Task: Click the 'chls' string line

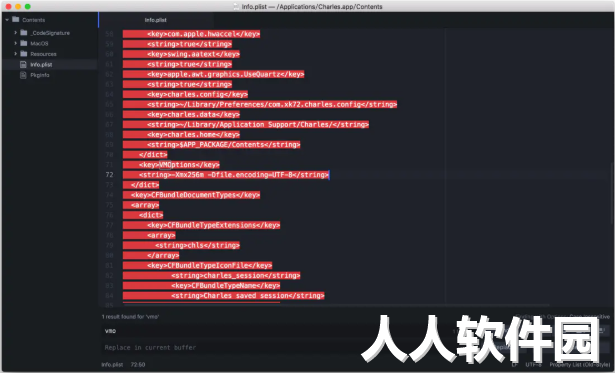Action: coord(197,246)
